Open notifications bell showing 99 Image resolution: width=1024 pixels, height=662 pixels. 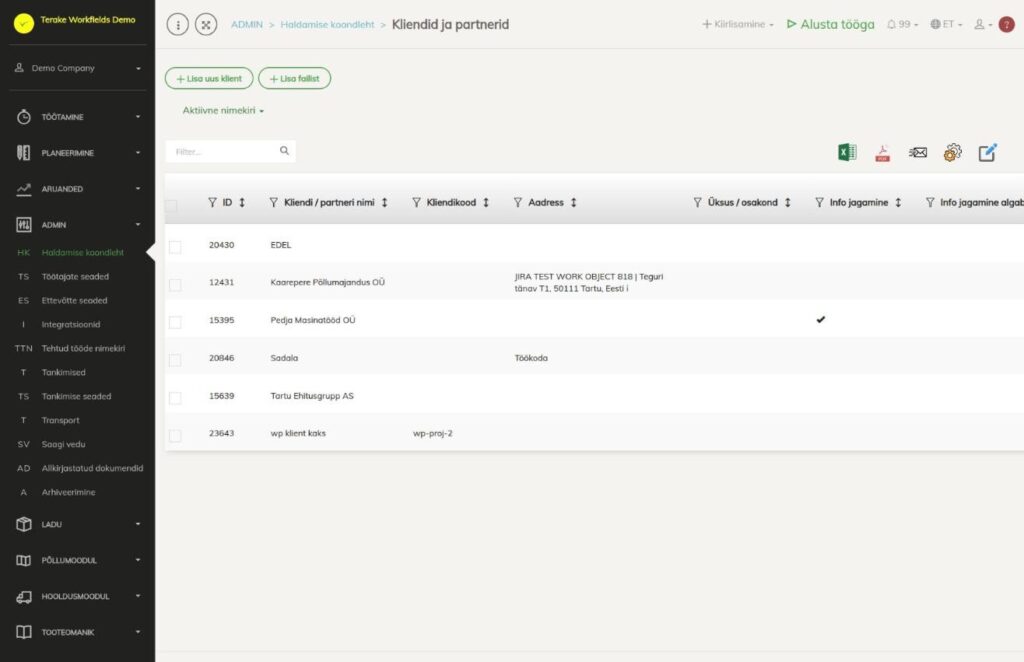pos(902,24)
